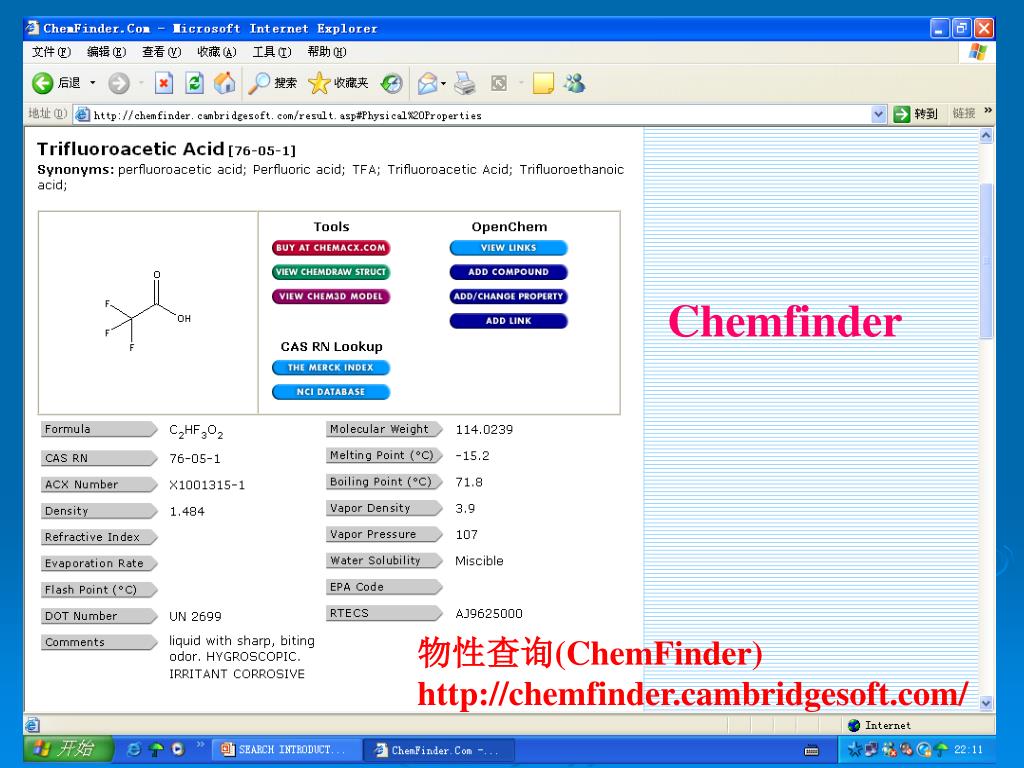
Task: Open the 查看(V) View menu
Action: [x=161, y=52]
